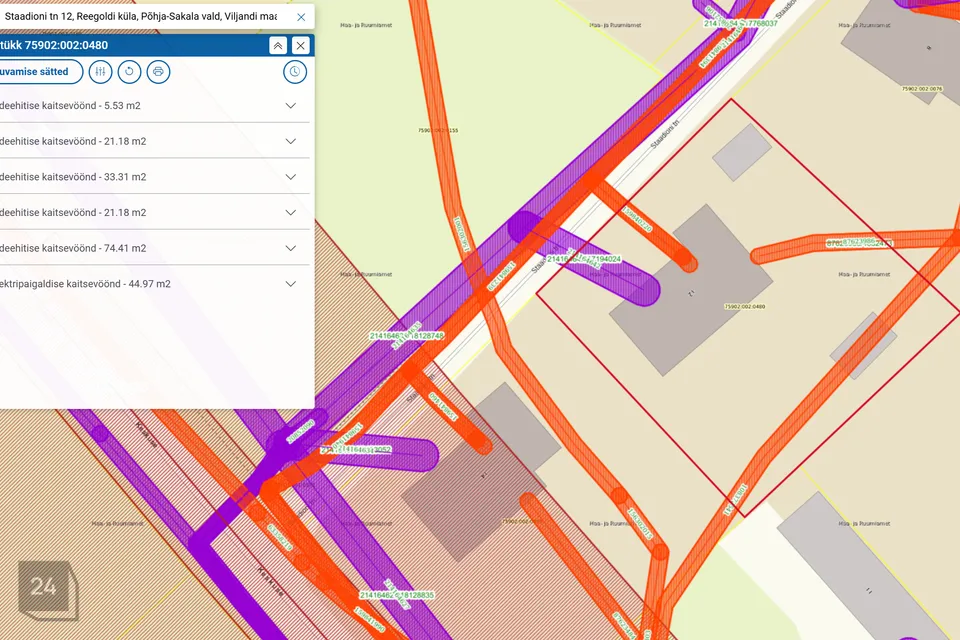Expand the 33.31 m2 protection zone row
The width and height of the screenshot is (960, 640).
coord(291,177)
